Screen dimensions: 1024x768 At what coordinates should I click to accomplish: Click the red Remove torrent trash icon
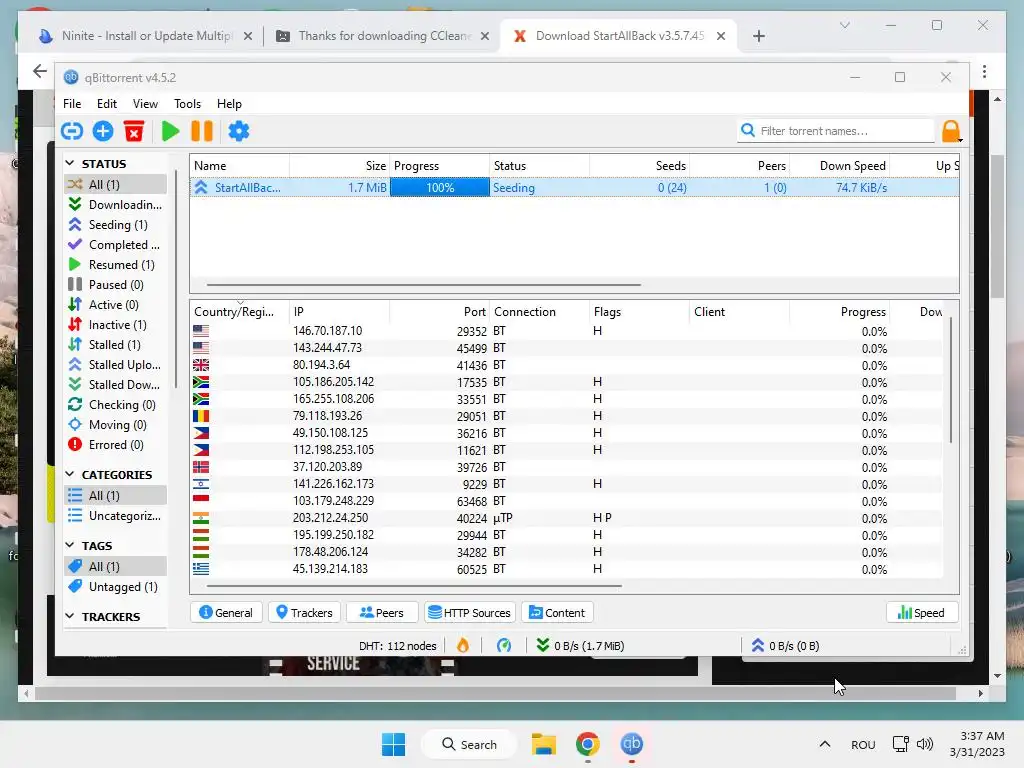point(134,131)
